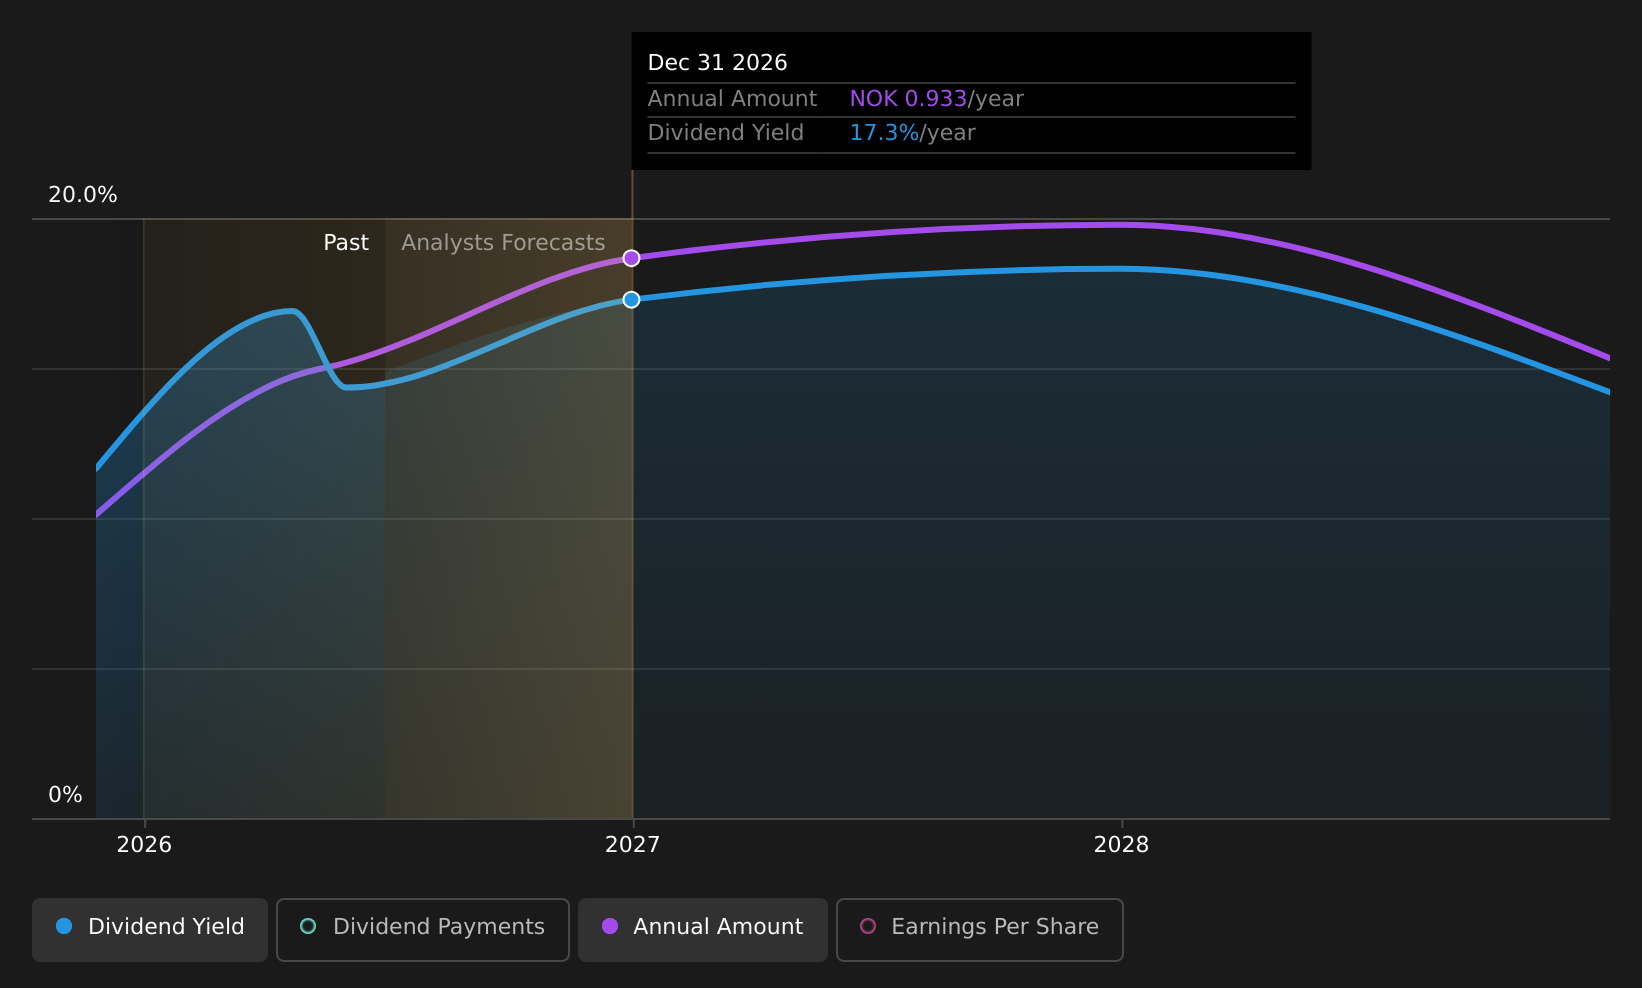Click the 20.0% y-axis label
The height and width of the screenshot is (988, 1642).
83,195
